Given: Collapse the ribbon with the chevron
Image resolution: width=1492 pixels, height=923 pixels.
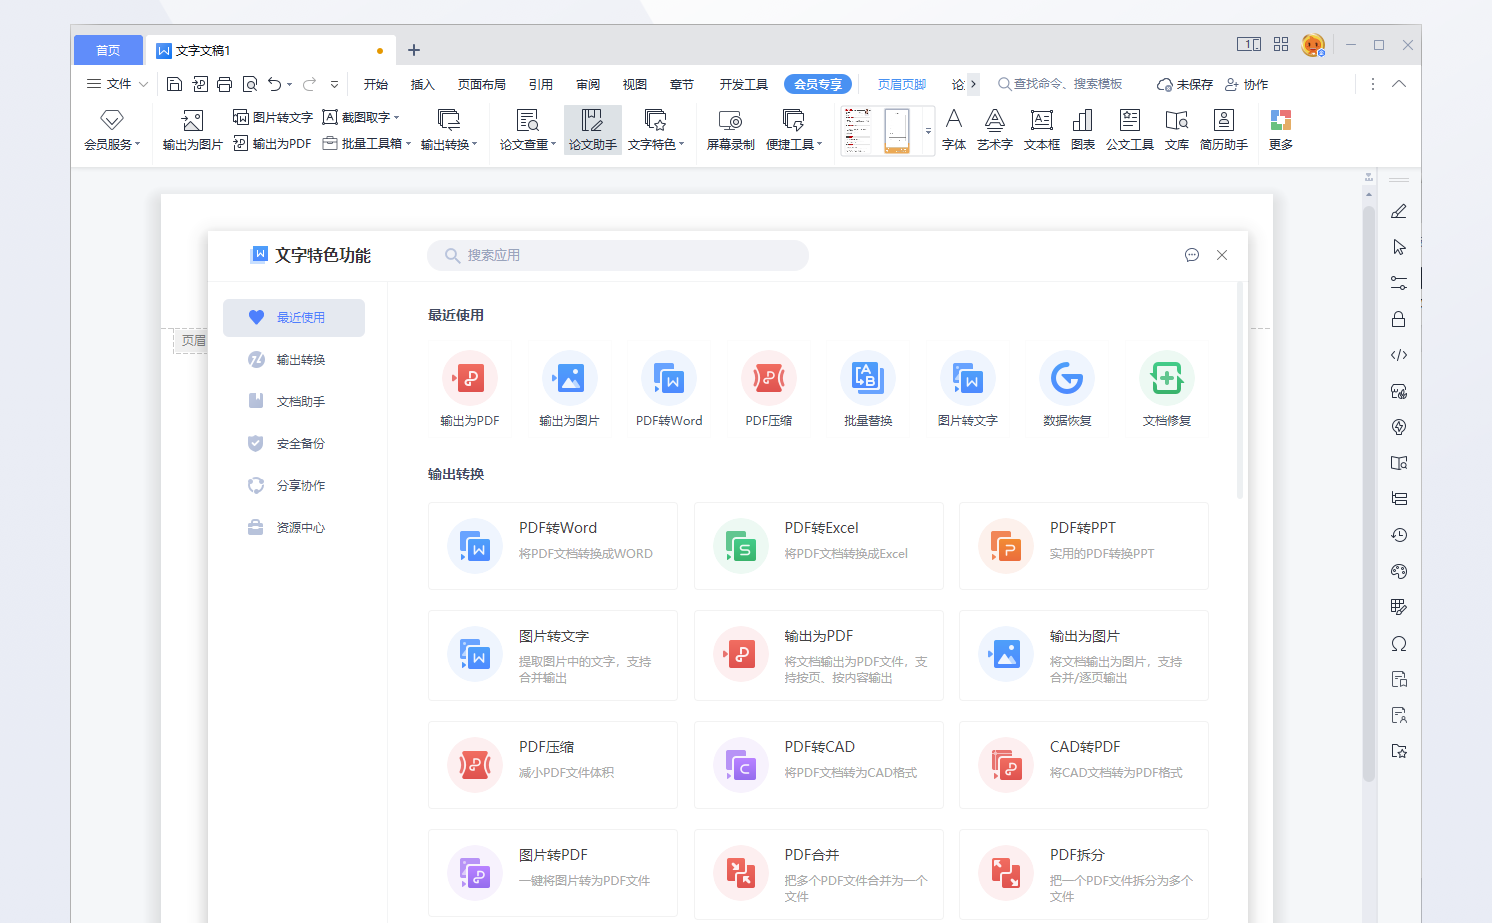Looking at the screenshot, I should (x=1399, y=84).
